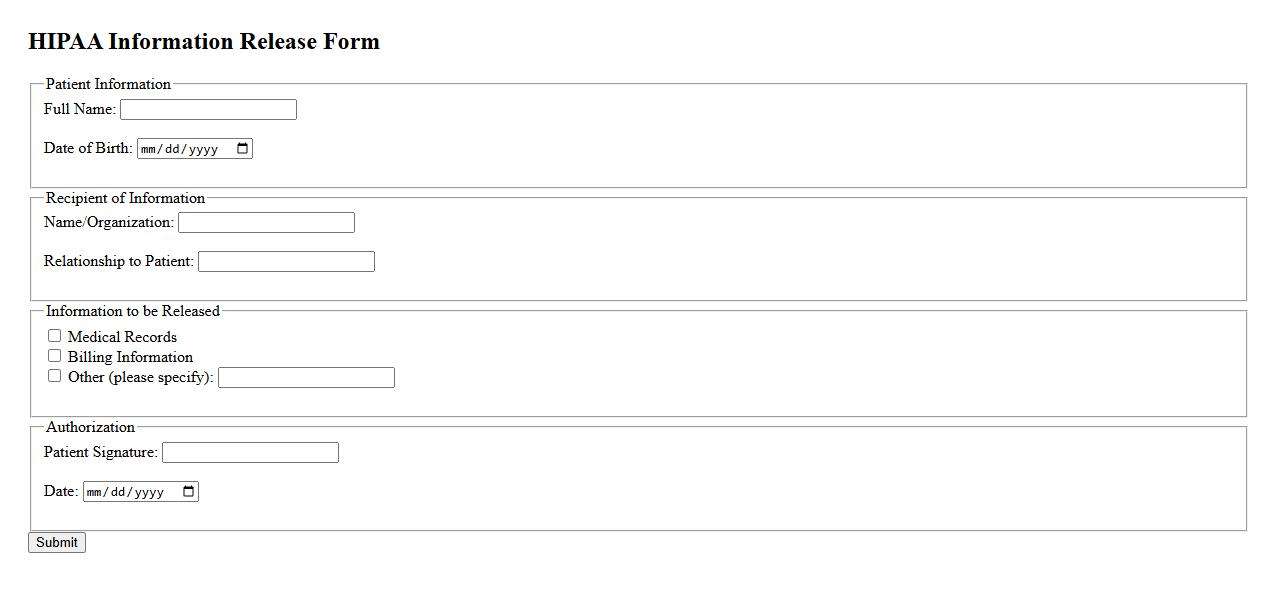Image resolution: width=1278 pixels, height=601 pixels.
Task: Select year segment of Date of Birth
Action: pyautogui.click(x=203, y=149)
